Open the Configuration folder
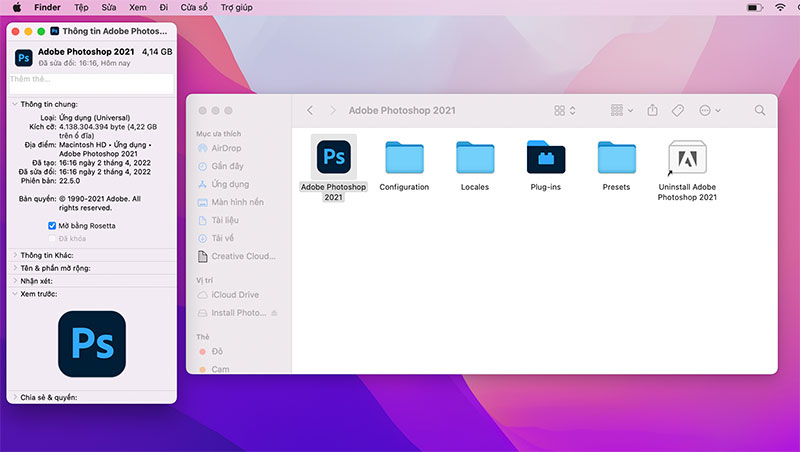 (404, 158)
